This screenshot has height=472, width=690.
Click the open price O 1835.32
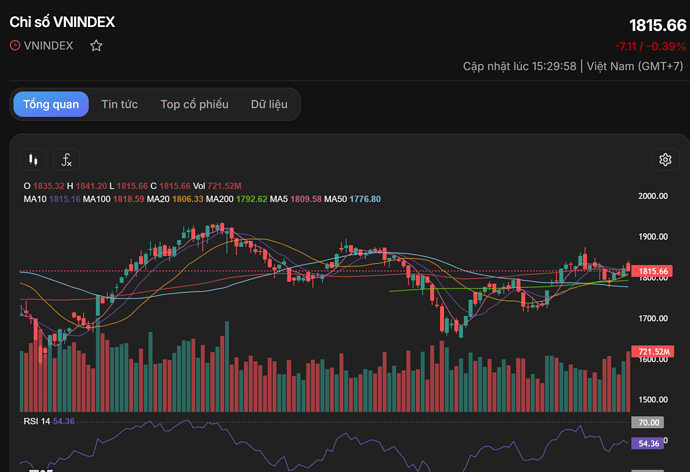pyautogui.click(x=44, y=186)
